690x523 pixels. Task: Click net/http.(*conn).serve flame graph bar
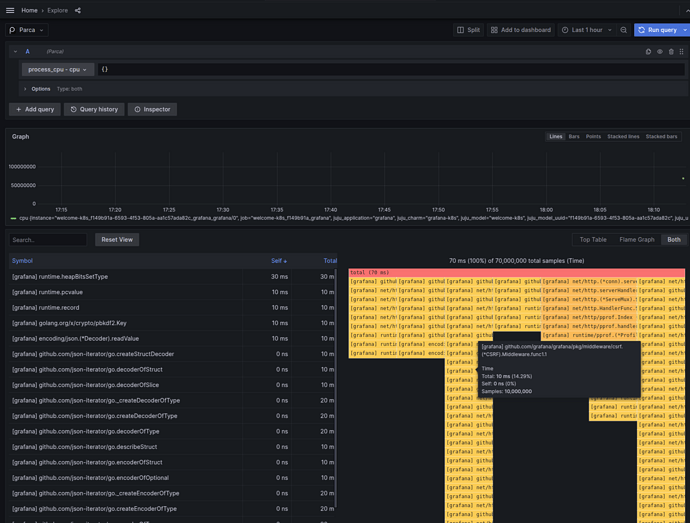pyautogui.click(x=590, y=281)
